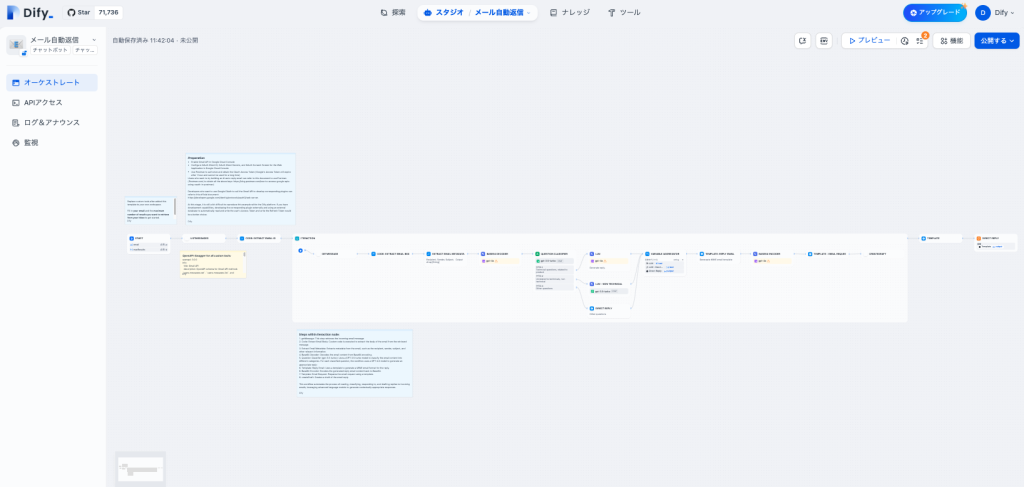The width and height of the screenshot is (1024, 487).
Task: Open the ENV environment variables icon
Action: pos(824,40)
